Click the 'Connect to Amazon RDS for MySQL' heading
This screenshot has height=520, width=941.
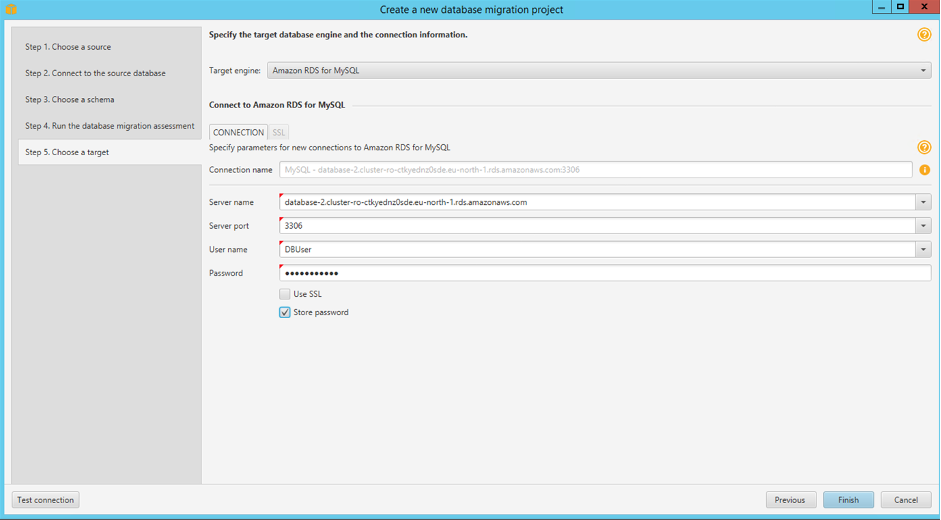[x=277, y=105]
